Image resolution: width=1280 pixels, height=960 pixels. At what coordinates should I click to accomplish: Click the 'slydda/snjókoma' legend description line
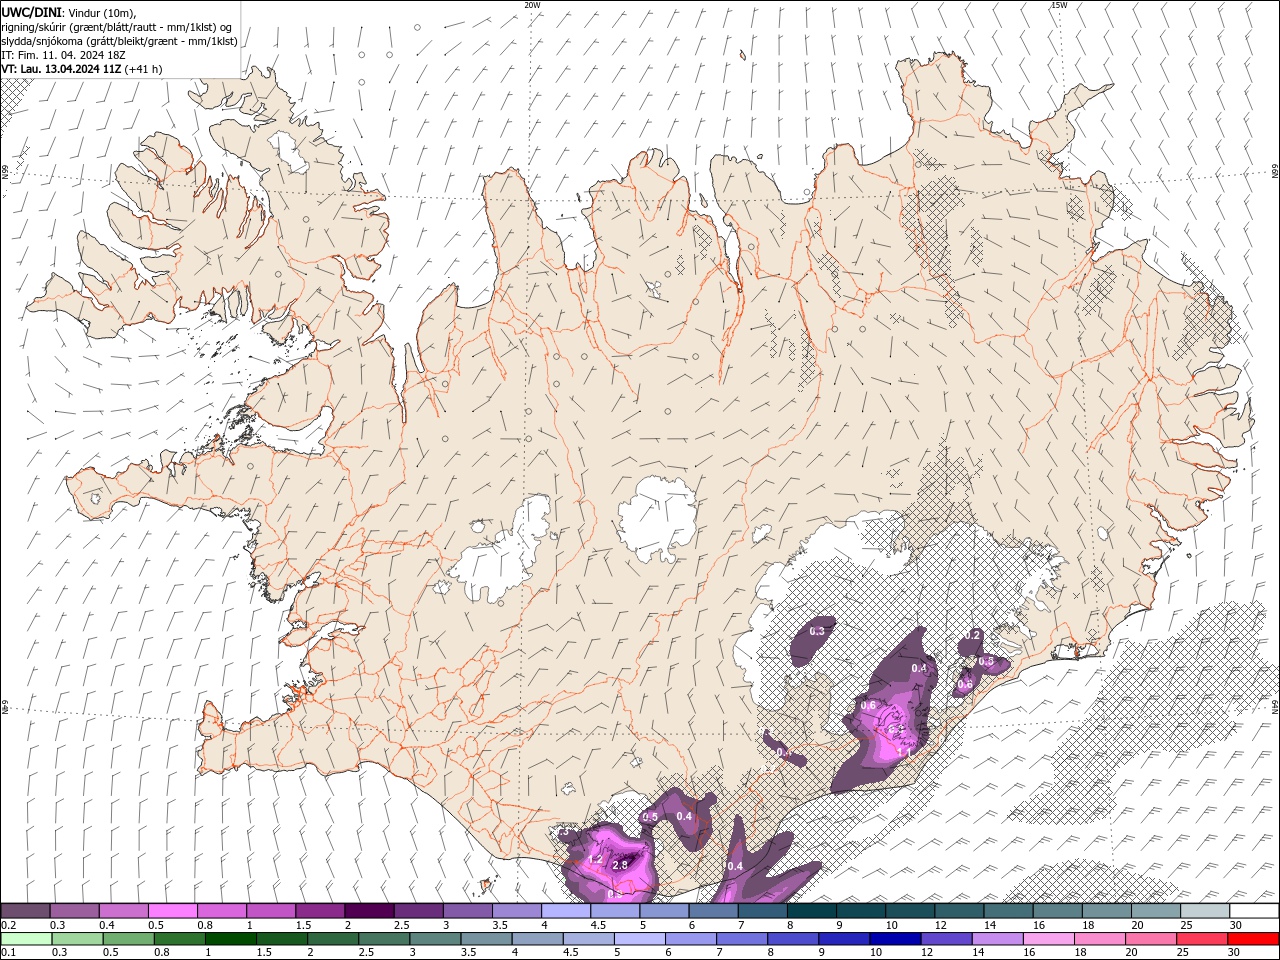[120, 41]
